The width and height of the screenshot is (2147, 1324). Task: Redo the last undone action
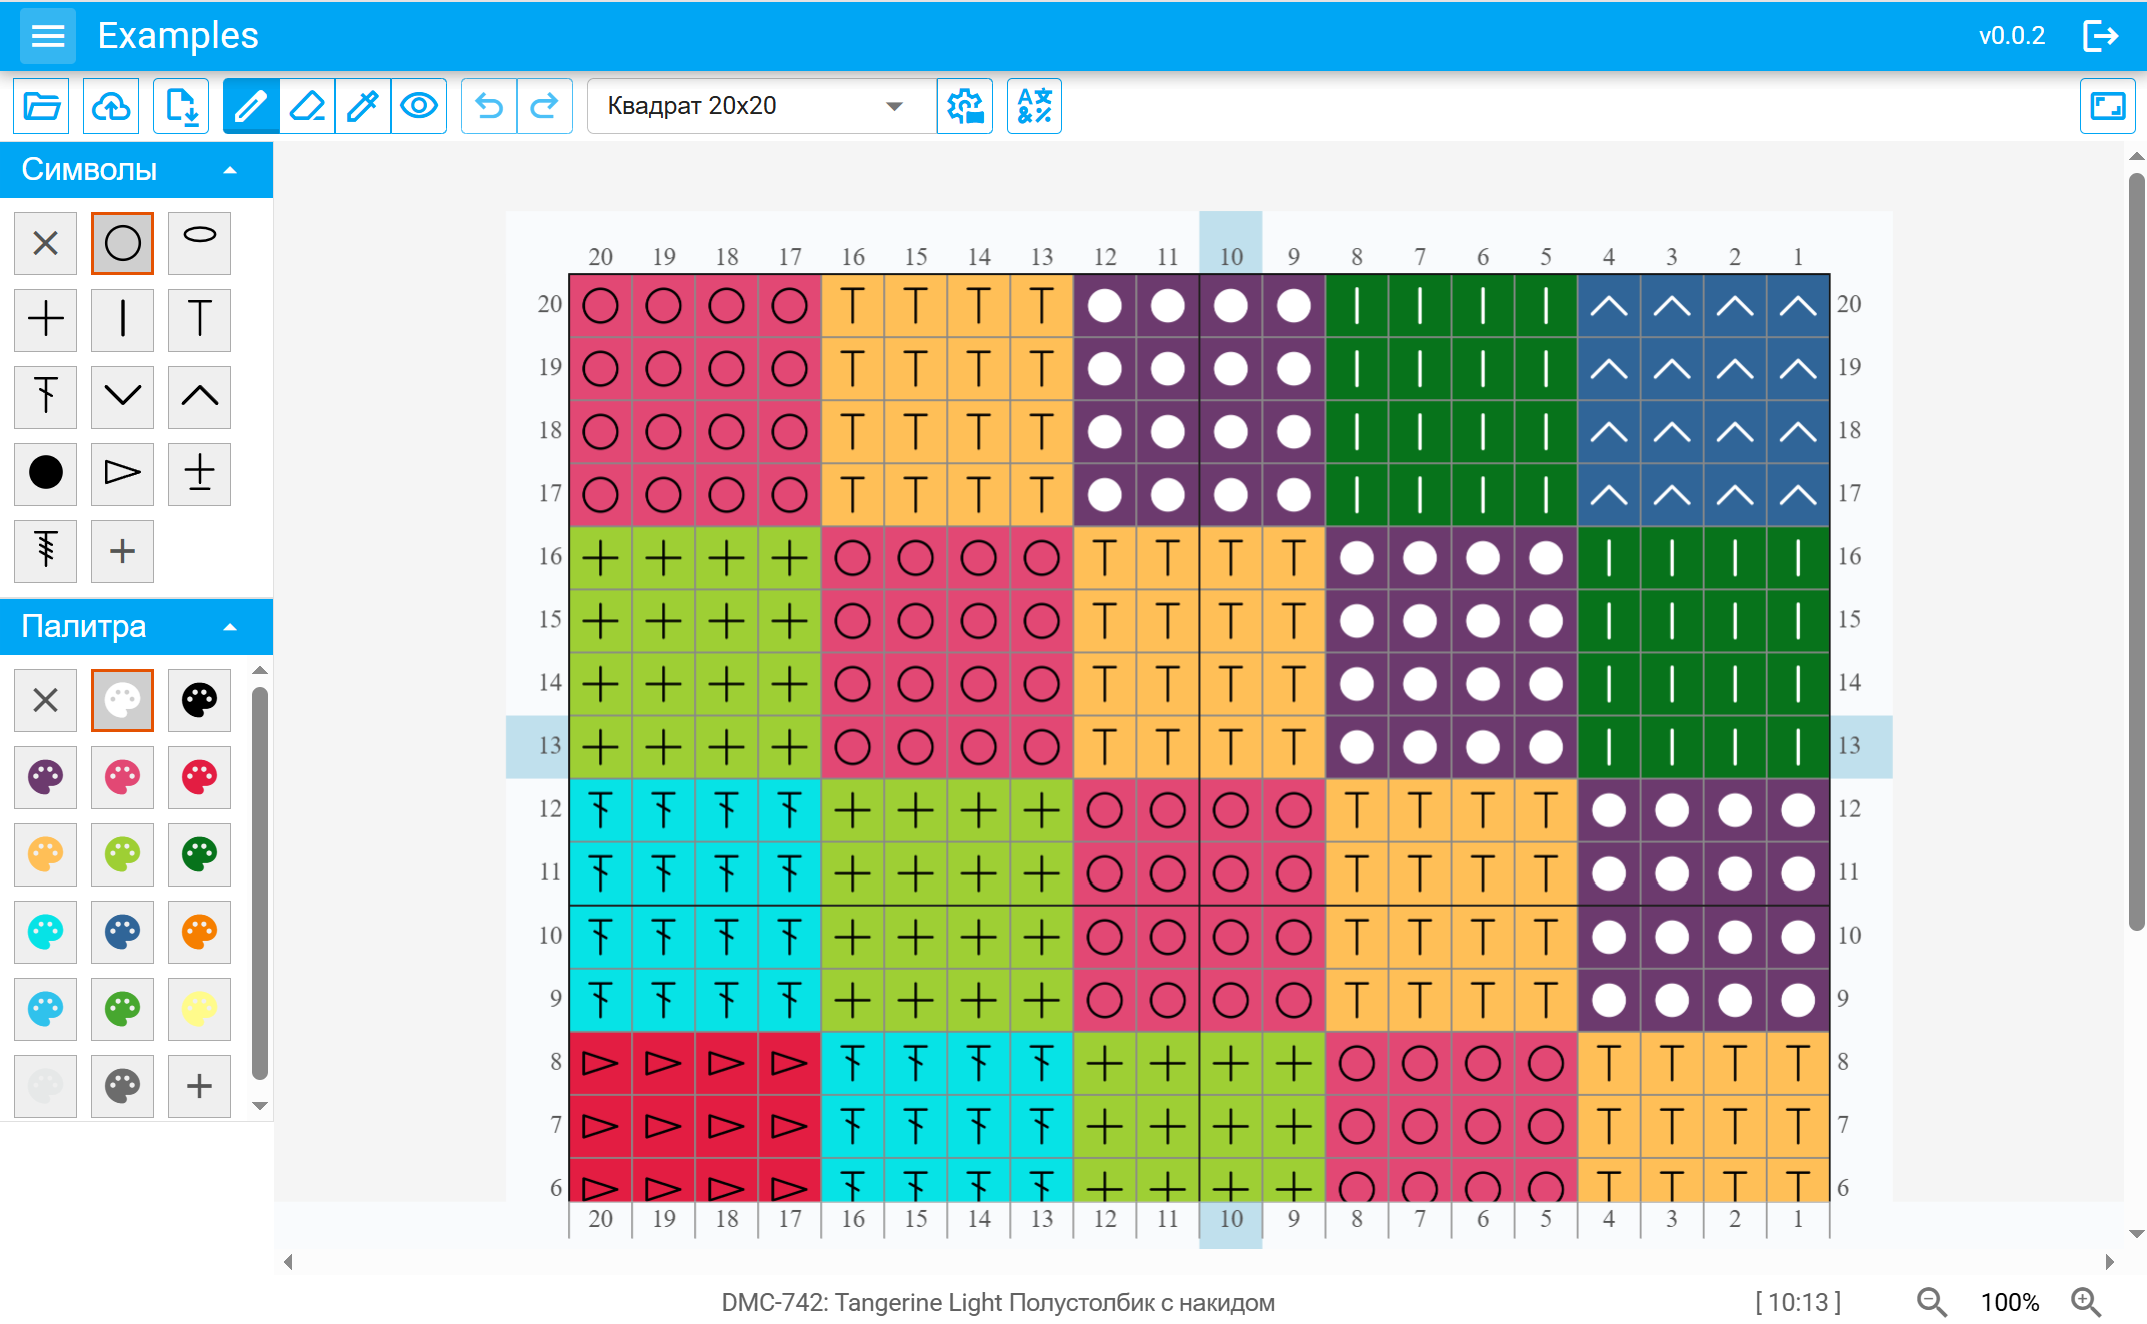point(544,106)
